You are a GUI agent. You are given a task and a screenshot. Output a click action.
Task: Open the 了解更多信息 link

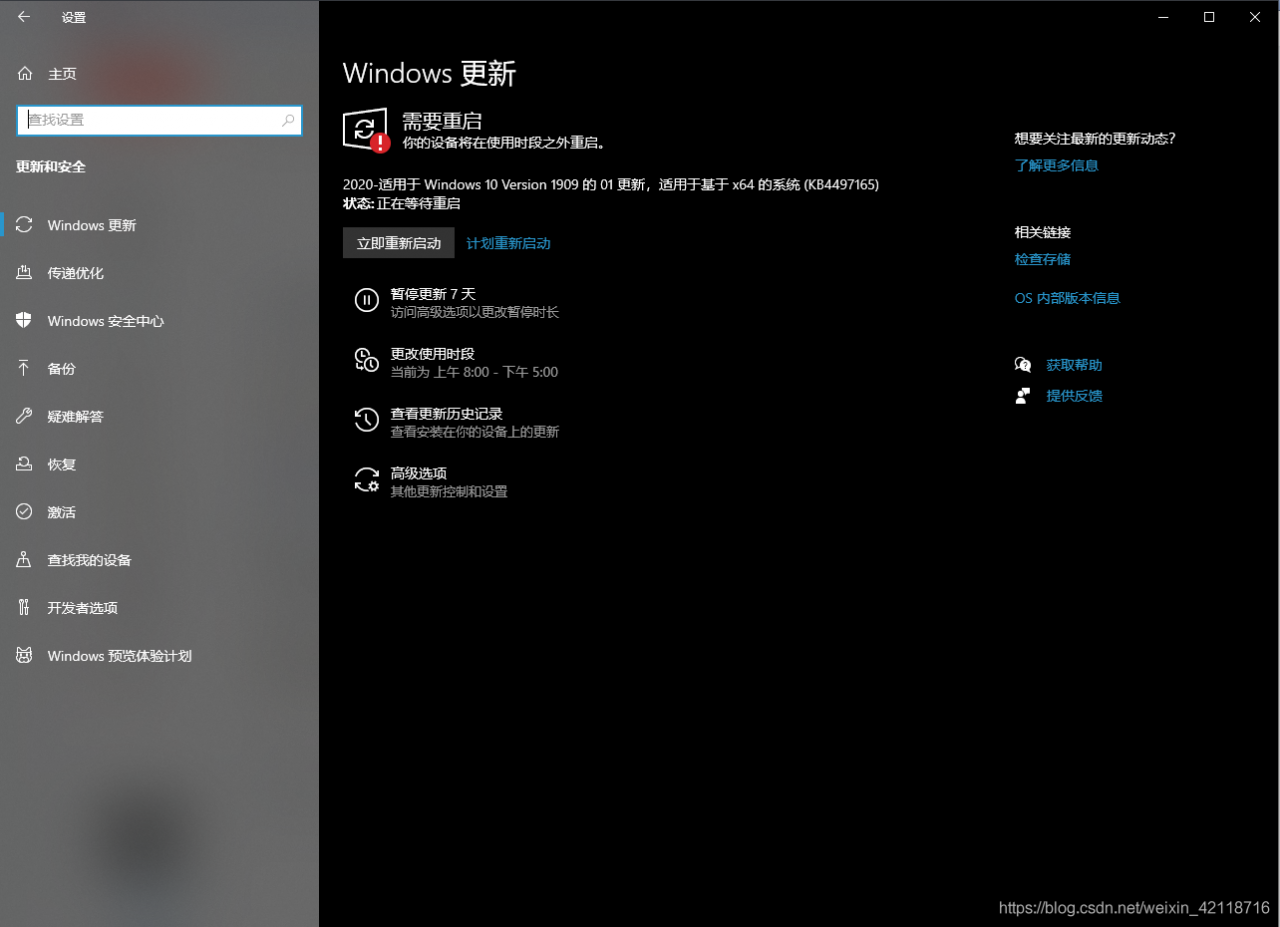[1057, 165]
